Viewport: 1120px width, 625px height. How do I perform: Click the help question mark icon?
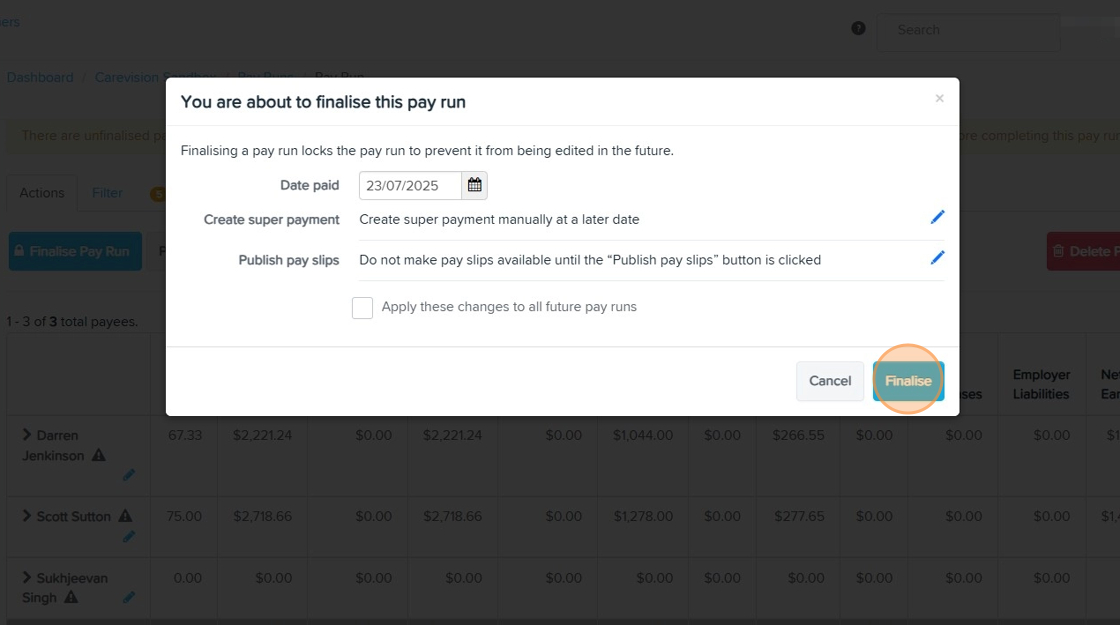[x=858, y=28]
